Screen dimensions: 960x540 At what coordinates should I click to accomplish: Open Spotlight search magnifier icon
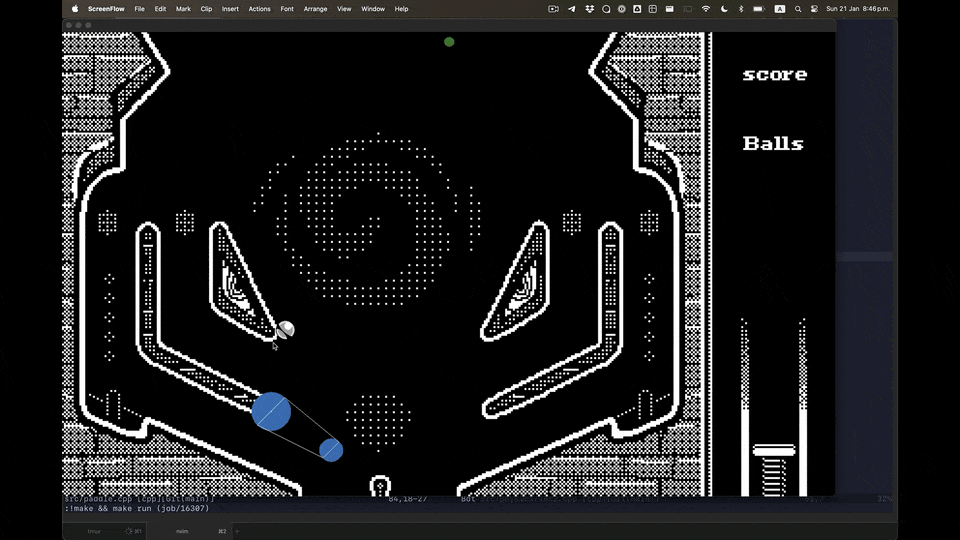[x=797, y=9]
